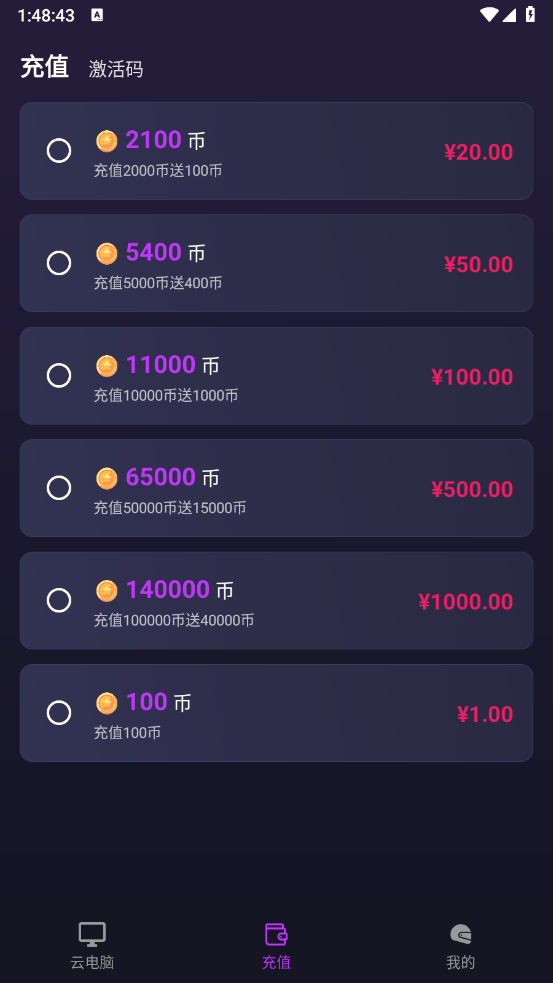The image size is (553, 983).
Task: Choose the 140000 币 radio option
Action: [59, 601]
